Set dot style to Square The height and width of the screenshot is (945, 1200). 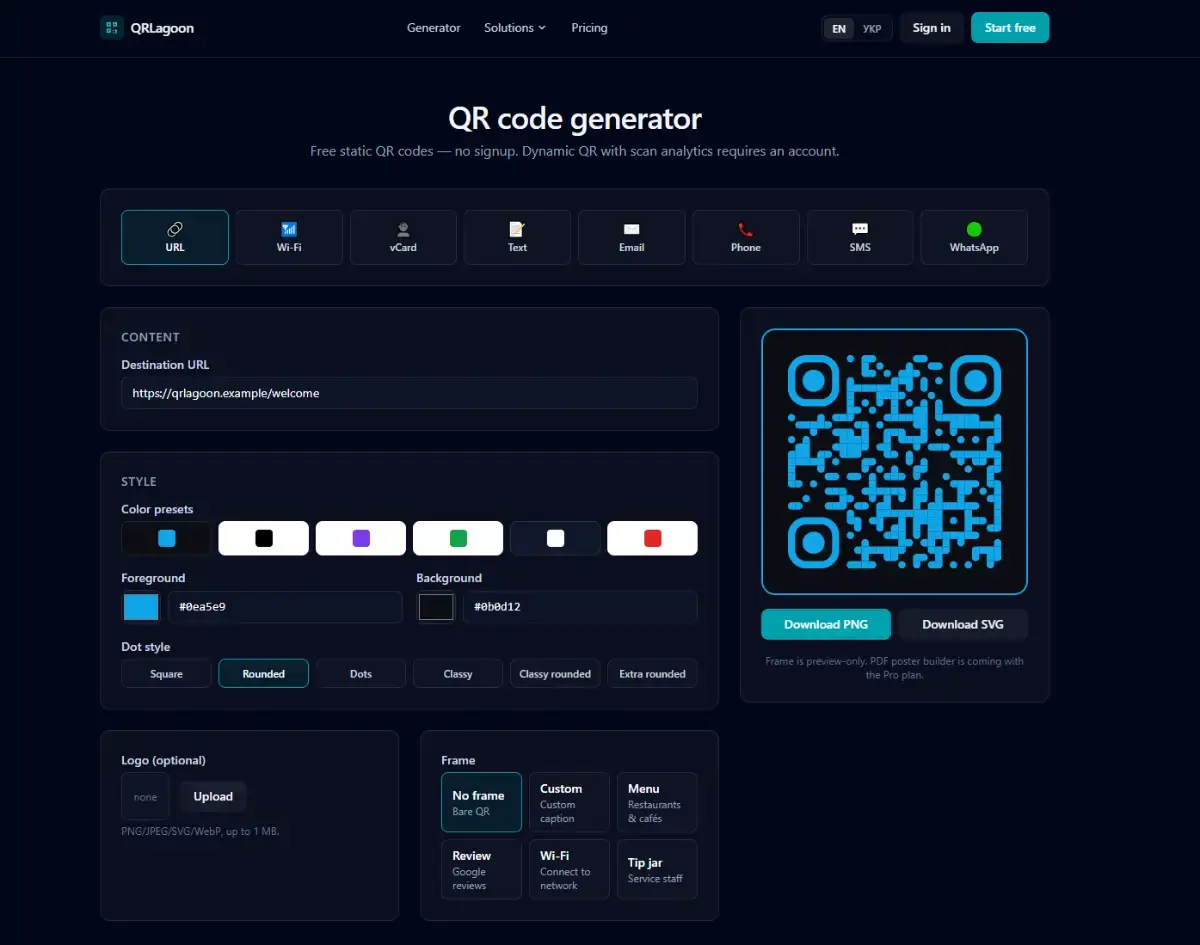(166, 674)
